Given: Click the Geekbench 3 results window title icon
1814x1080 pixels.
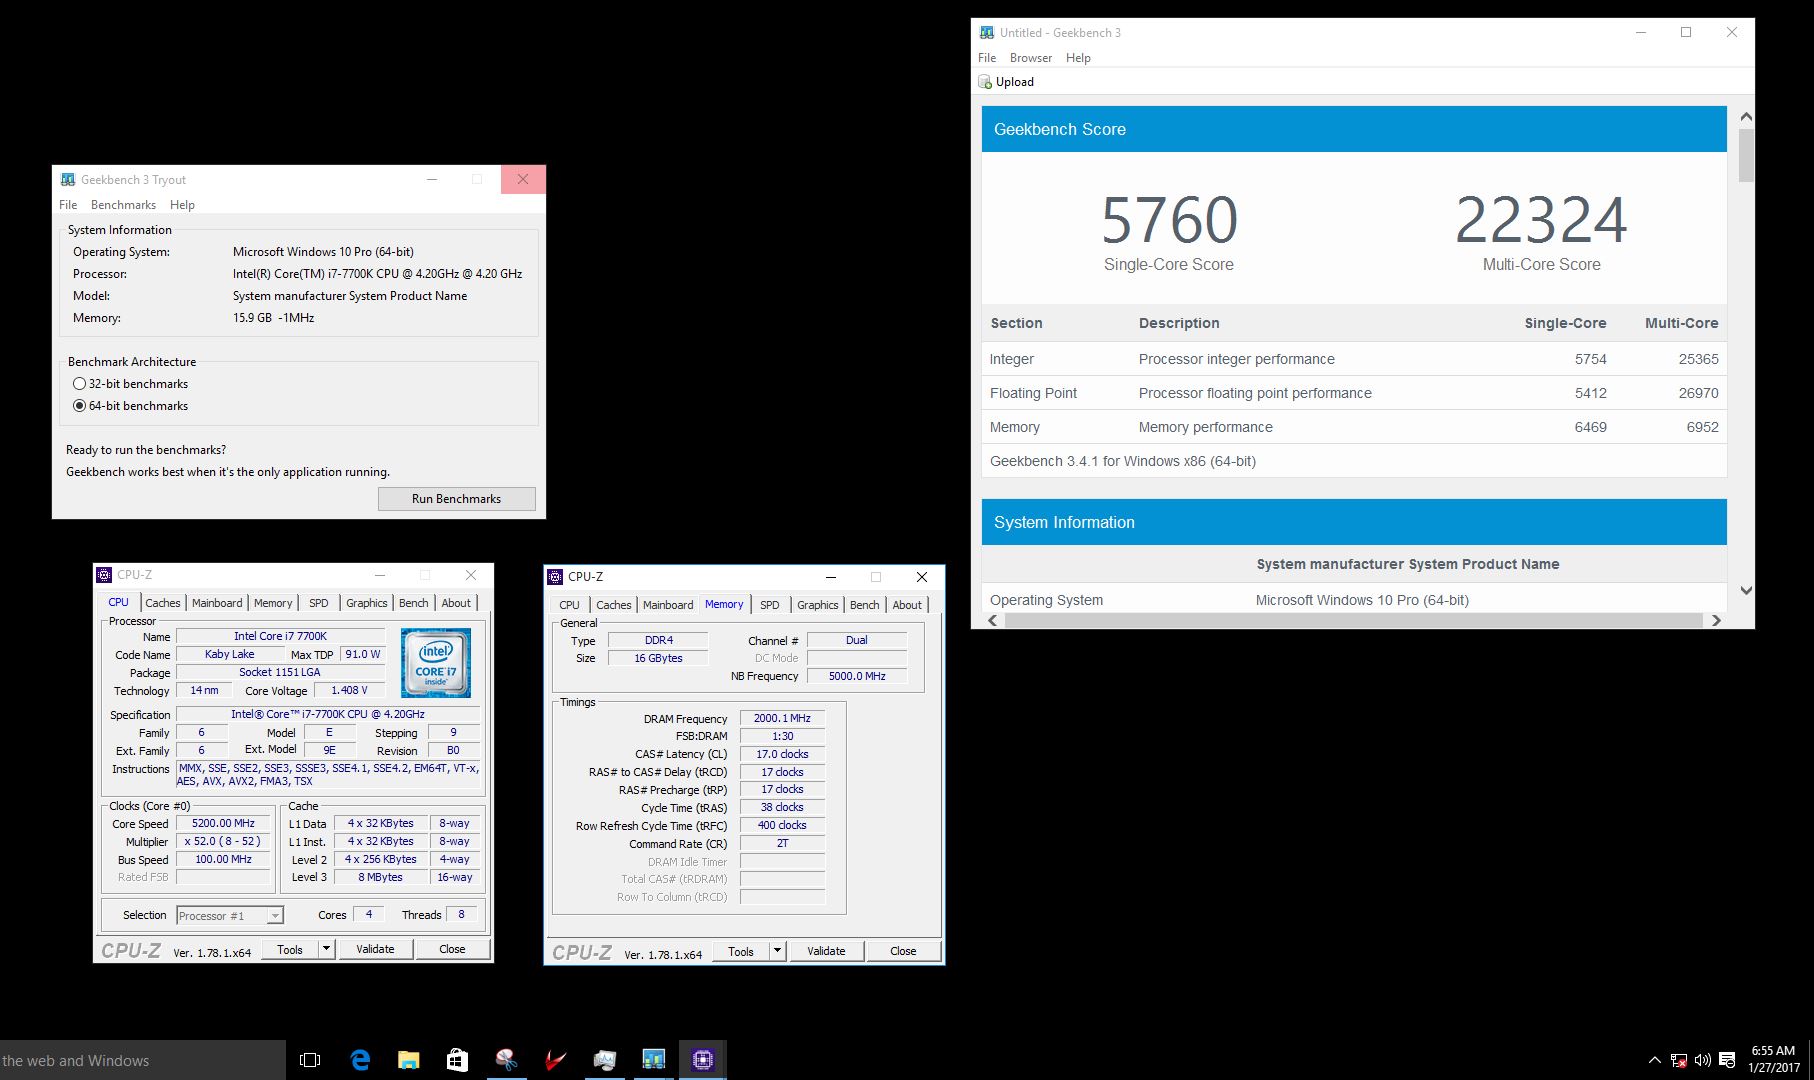Looking at the screenshot, I should [987, 32].
